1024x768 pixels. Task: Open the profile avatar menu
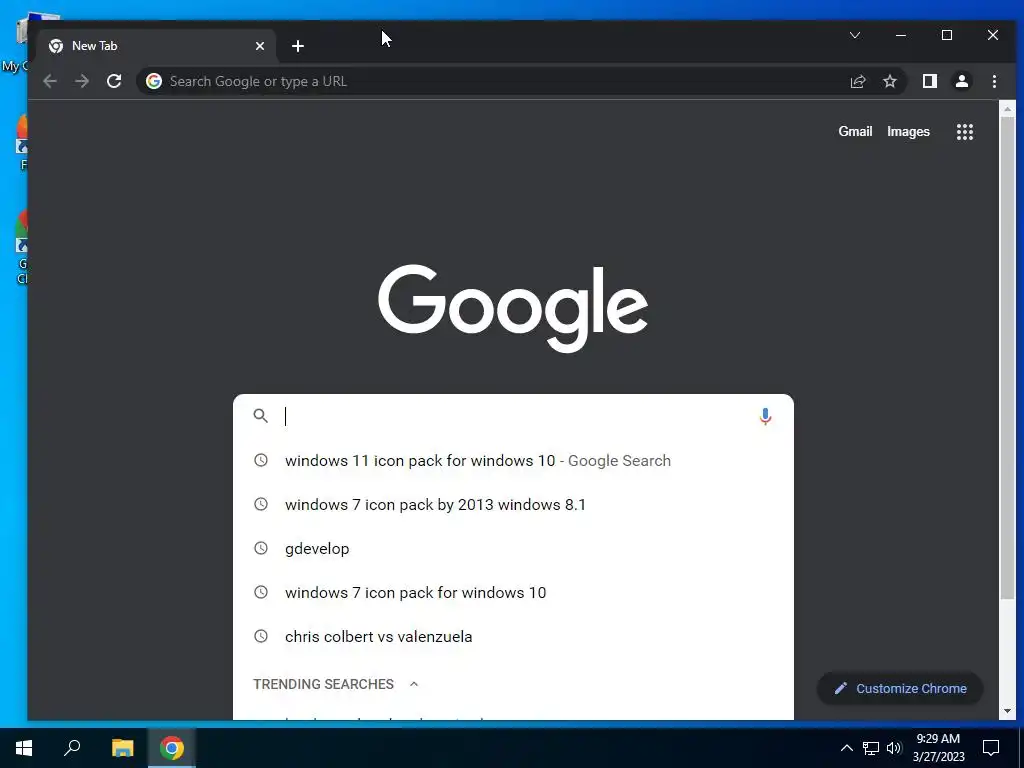click(961, 81)
